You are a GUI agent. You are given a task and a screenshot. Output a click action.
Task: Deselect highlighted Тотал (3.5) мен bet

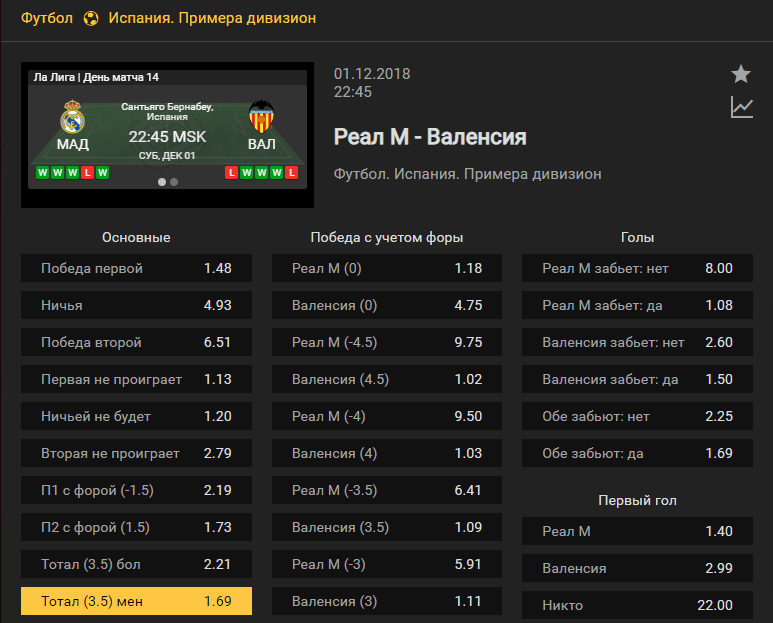(136, 601)
